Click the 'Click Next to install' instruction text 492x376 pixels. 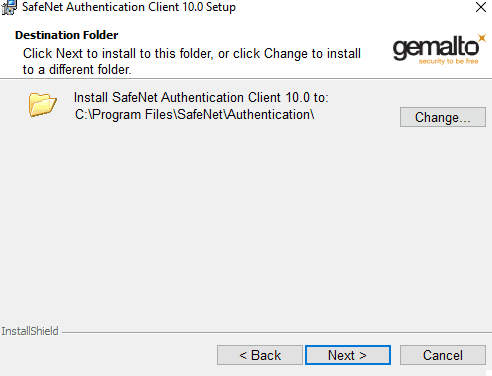[192, 61]
